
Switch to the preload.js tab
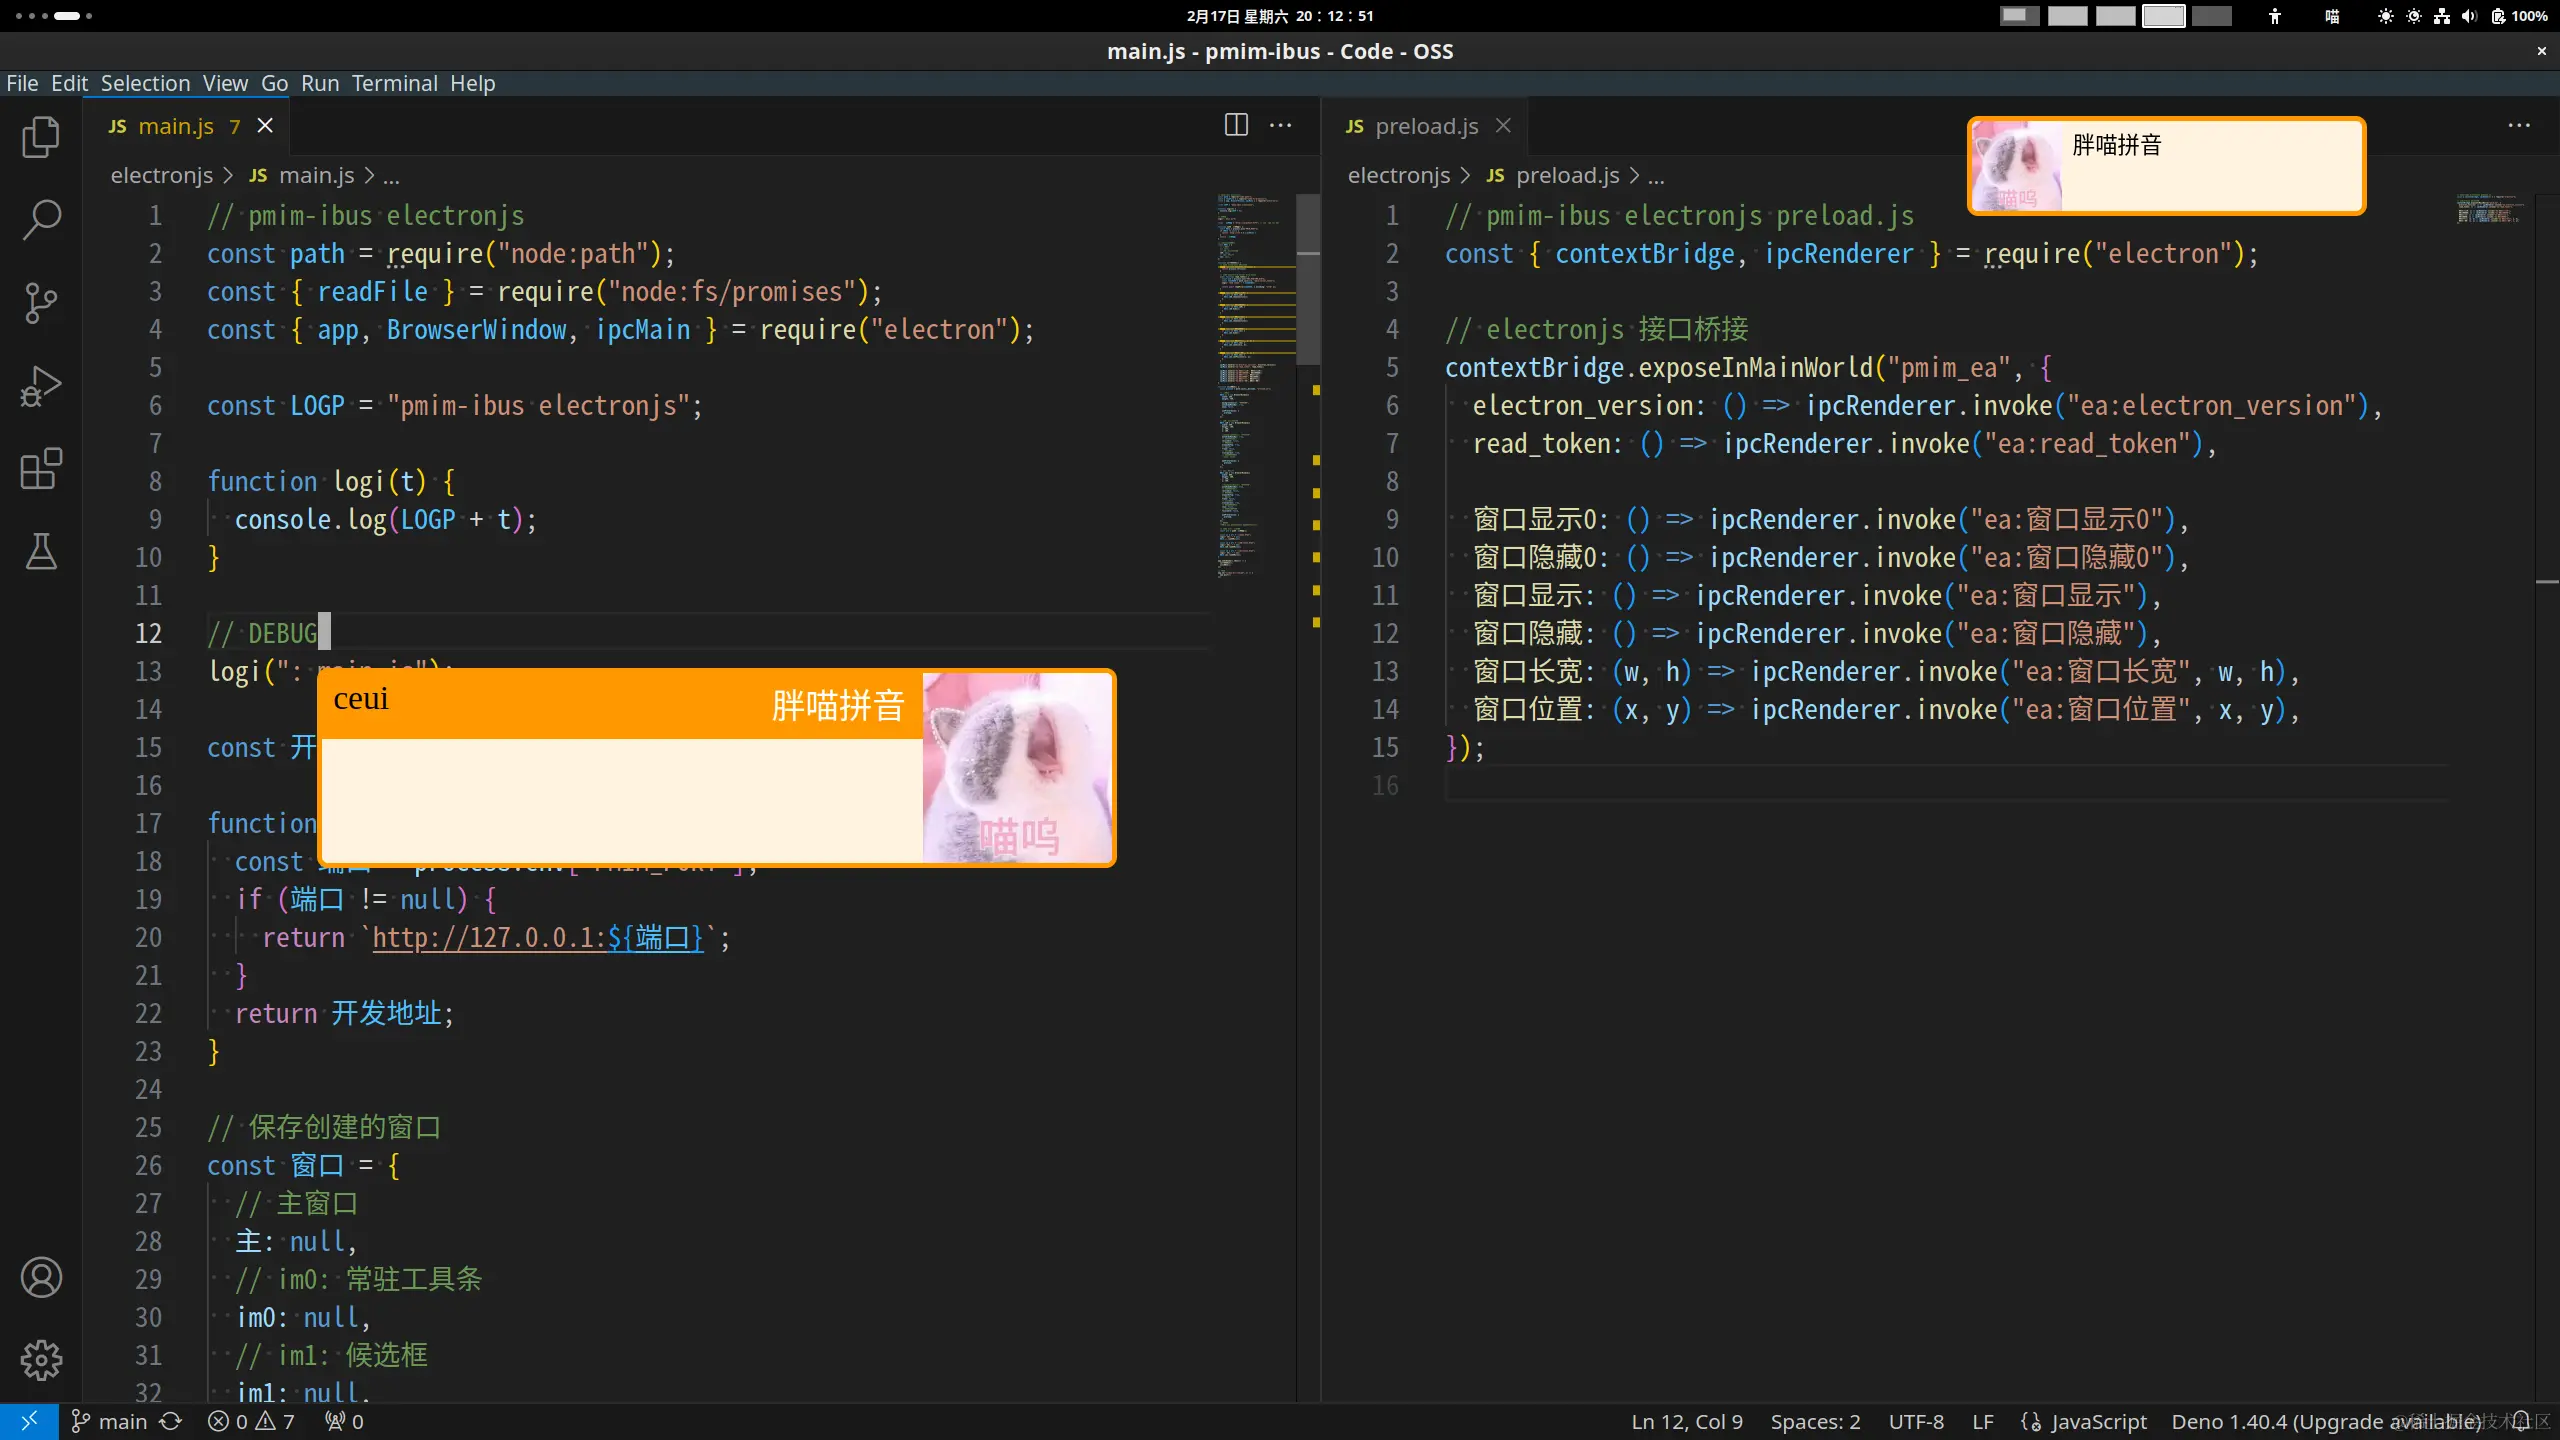click(1426, 126)
